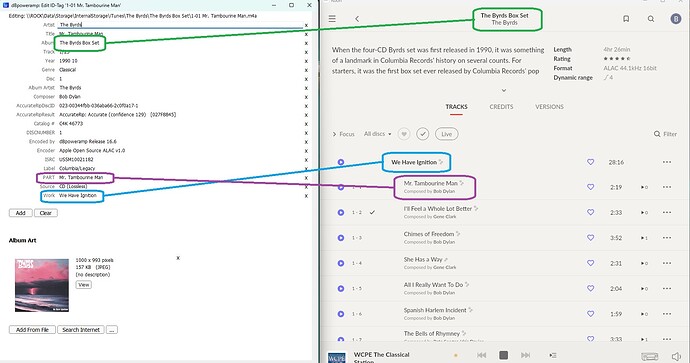Skip to previous track in footer

(481, 355)
